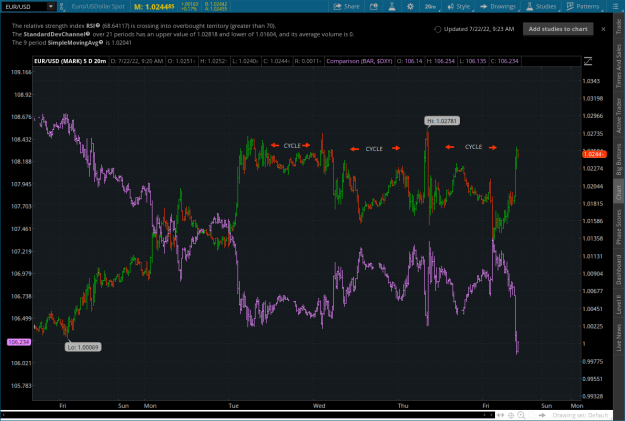Click the StandardDevChannel study info icon
Screen dimensions: 625x421
(88, 34)
